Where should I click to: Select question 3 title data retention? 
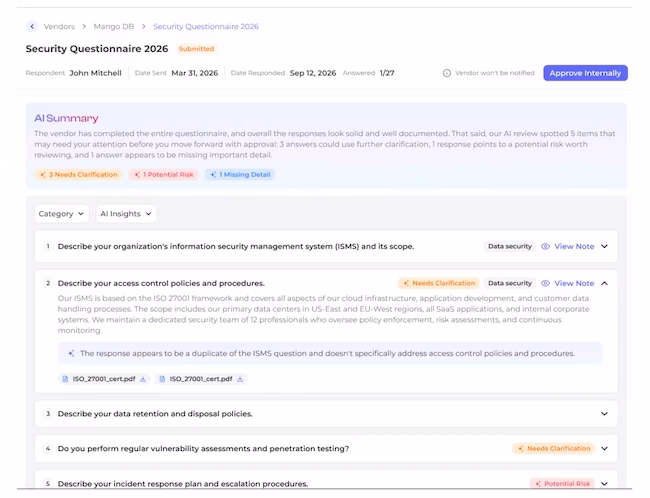pos(155,414)
